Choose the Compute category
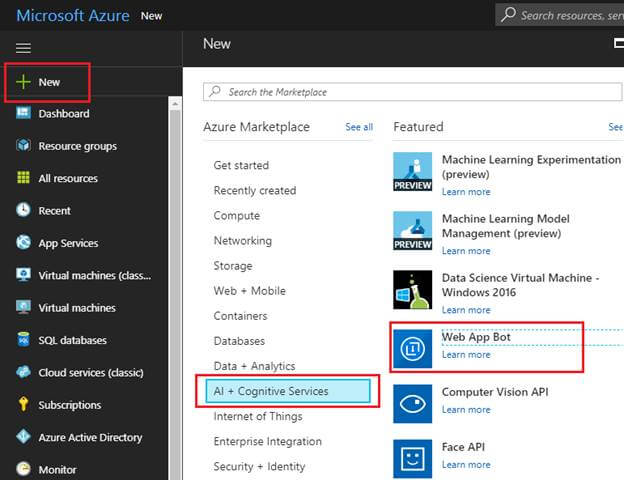The image size is (624, 480). (x=236, y=216)
